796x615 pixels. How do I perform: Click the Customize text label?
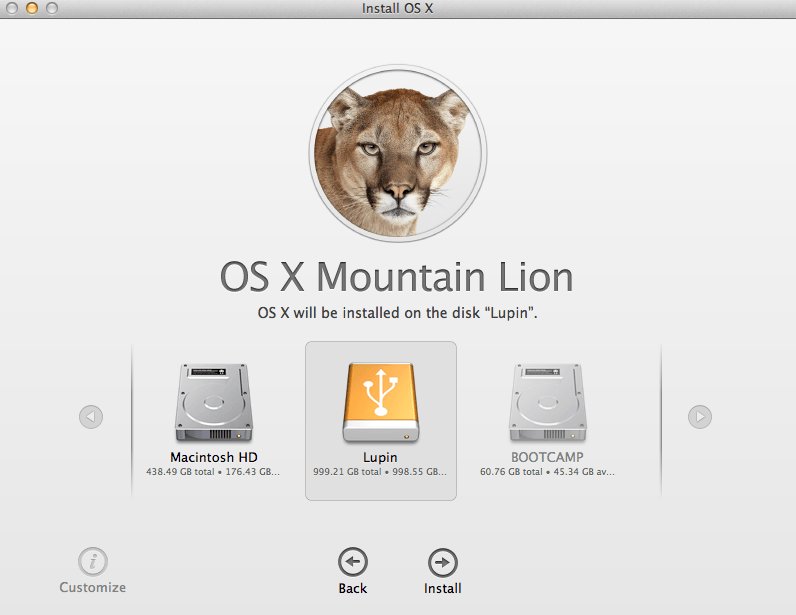pos(93,587)
